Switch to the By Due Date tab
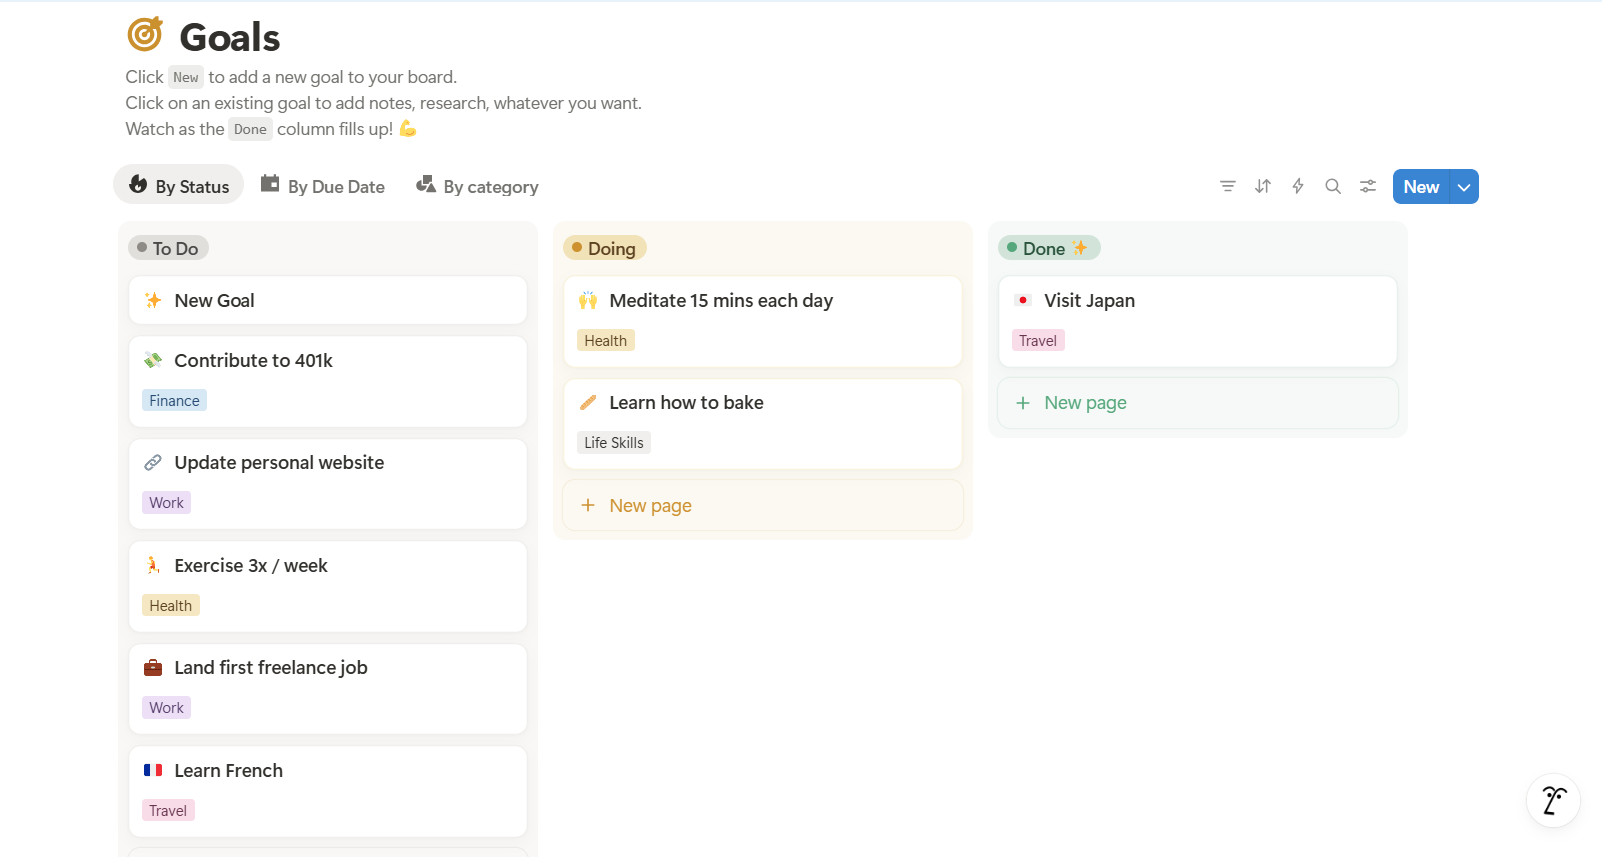 click(x=323, y=186)
